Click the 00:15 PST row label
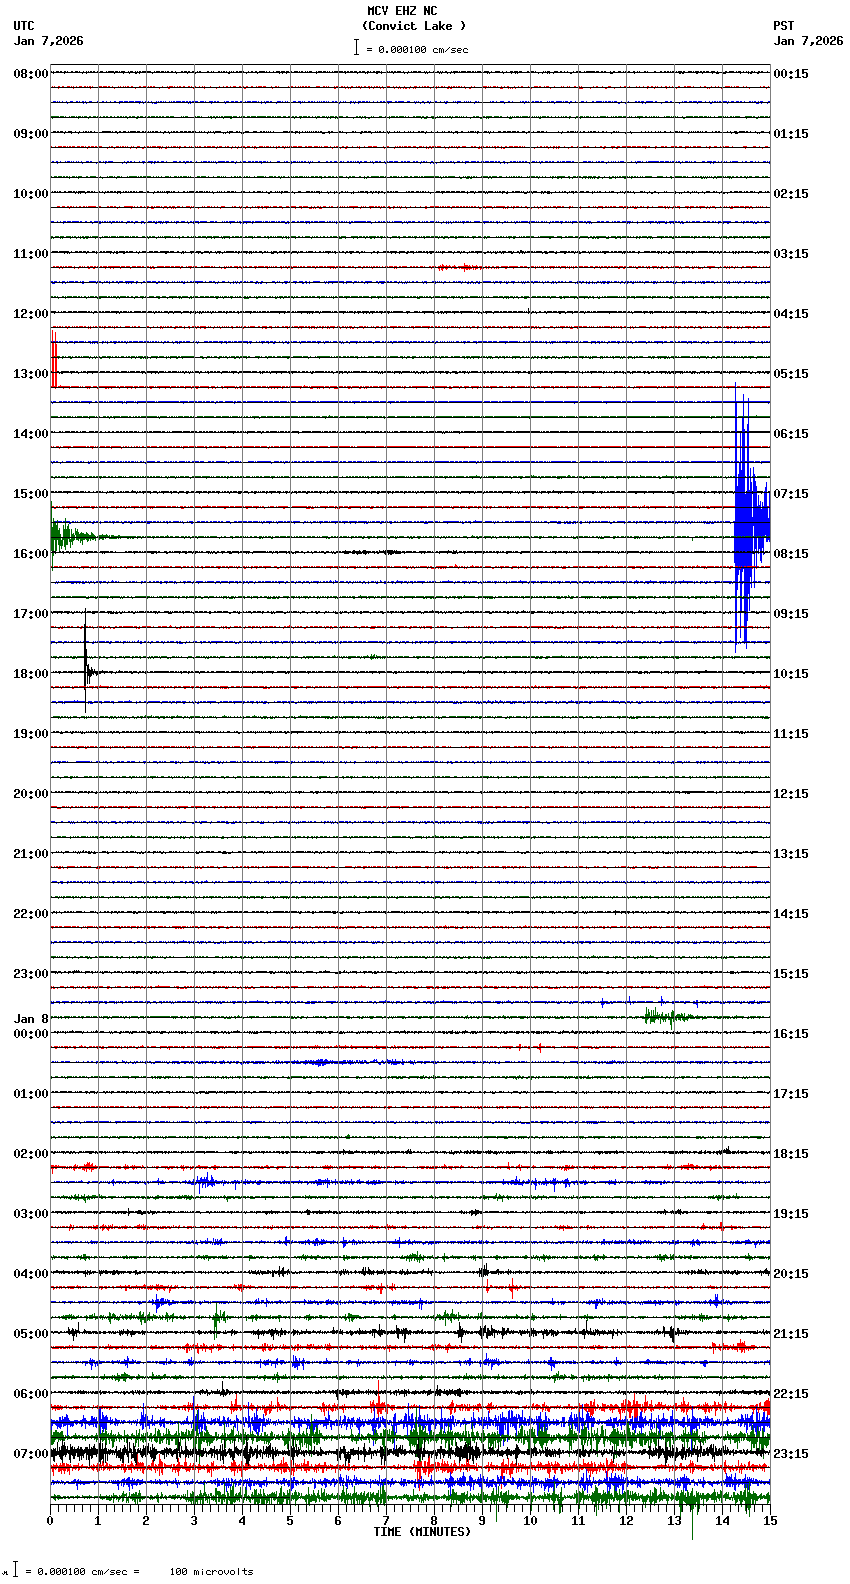The height and width of the screenshot is (1584, 850). coord(791,74)
